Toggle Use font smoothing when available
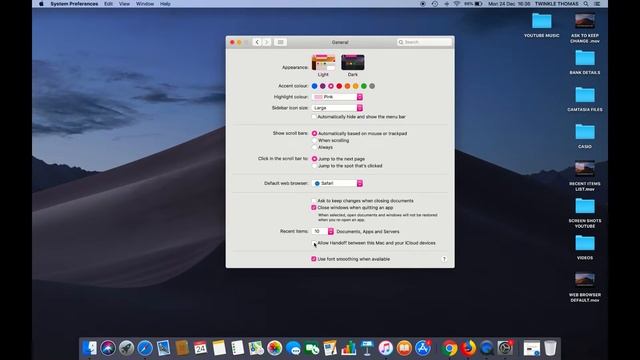 pyautogui.click(x=314, y=259)
